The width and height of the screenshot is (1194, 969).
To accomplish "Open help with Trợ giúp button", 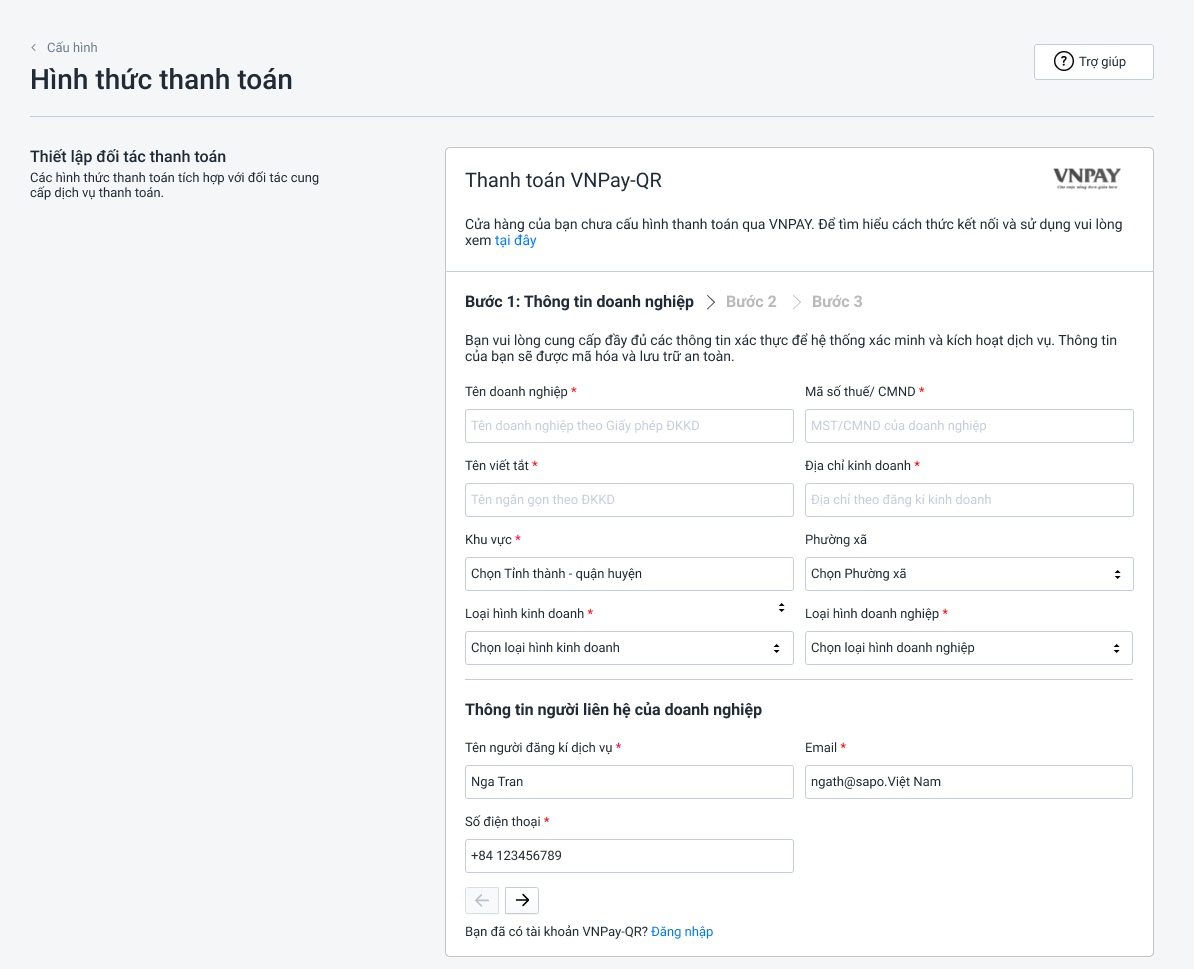I will [x=1093, y=62].
